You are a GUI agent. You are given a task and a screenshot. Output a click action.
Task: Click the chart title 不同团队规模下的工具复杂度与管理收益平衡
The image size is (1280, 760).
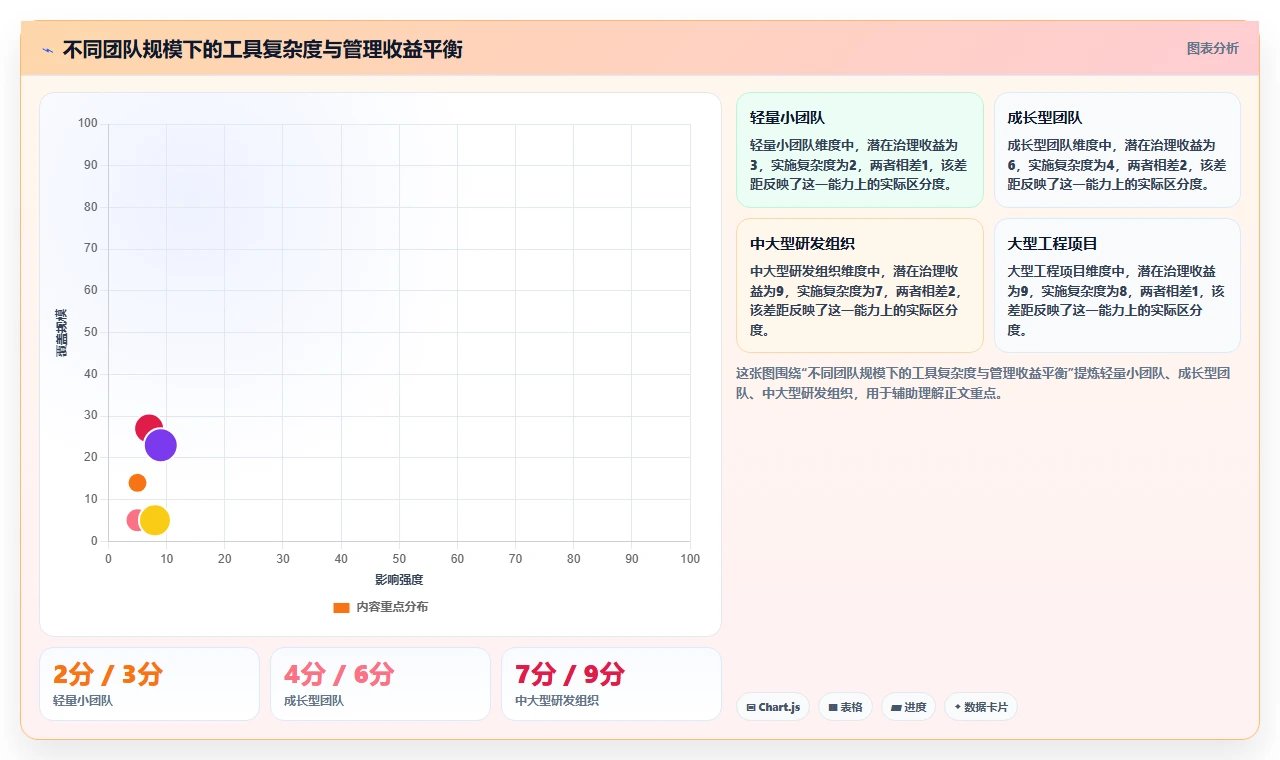point(262,50)
